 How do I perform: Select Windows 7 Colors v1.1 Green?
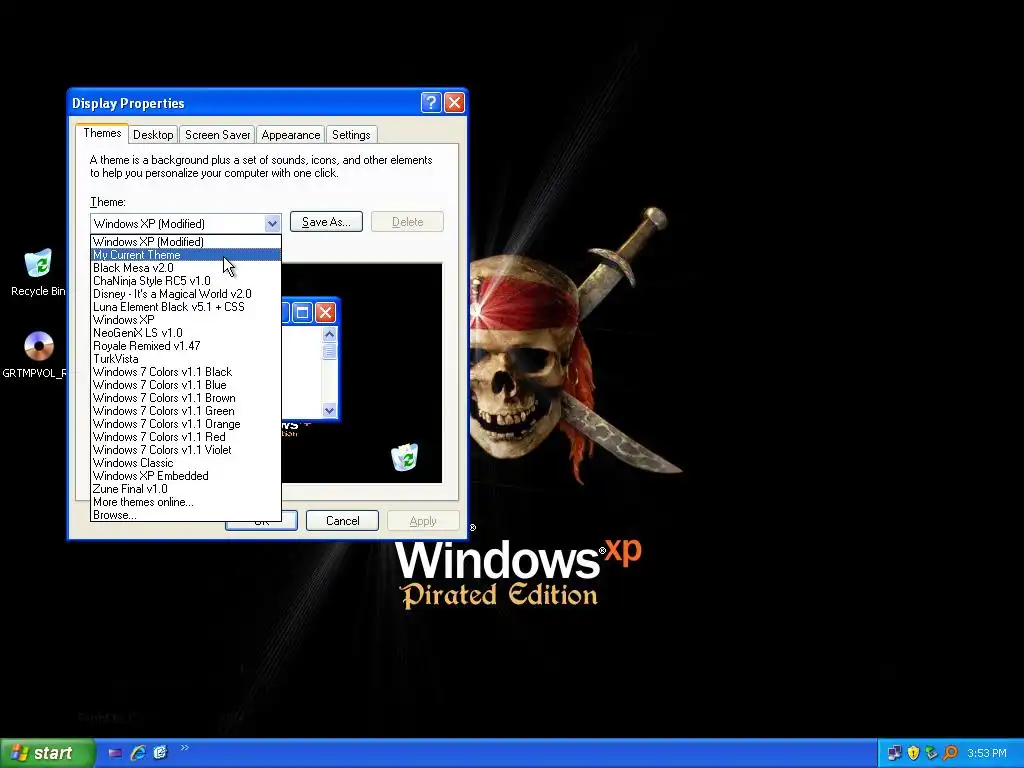185,411
